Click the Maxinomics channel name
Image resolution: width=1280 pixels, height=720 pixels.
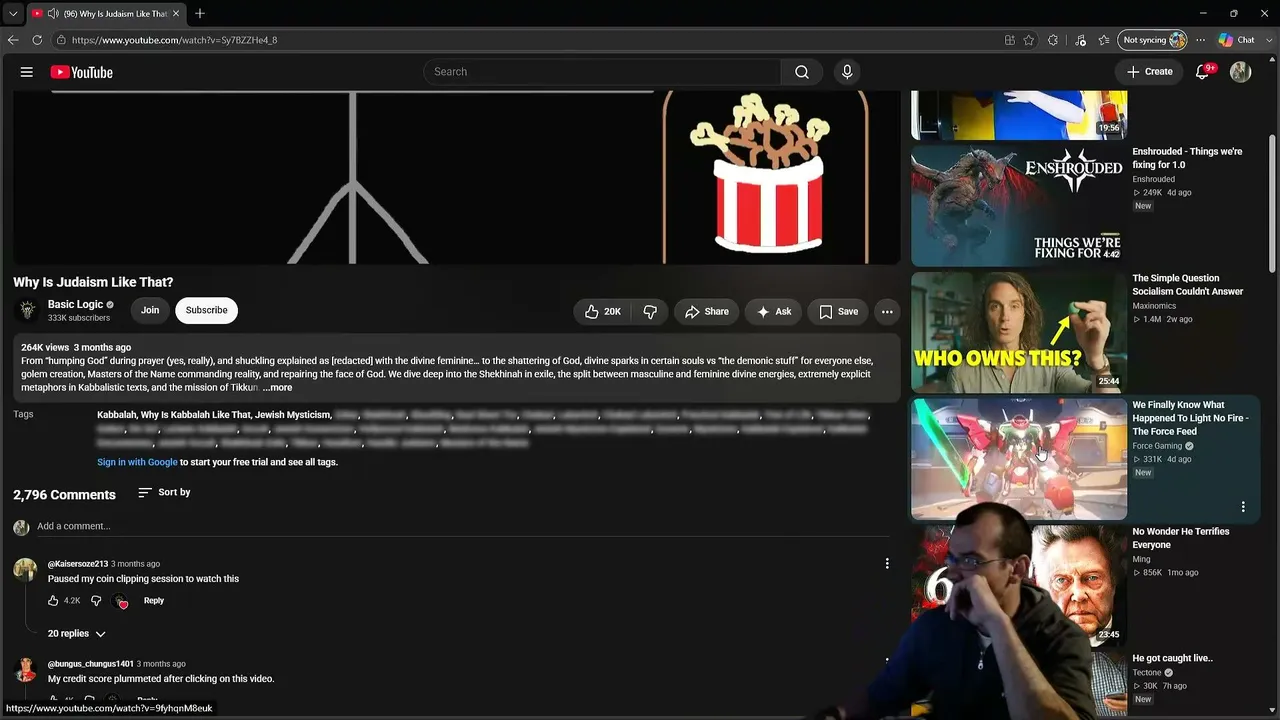[x=1154, y=306]
